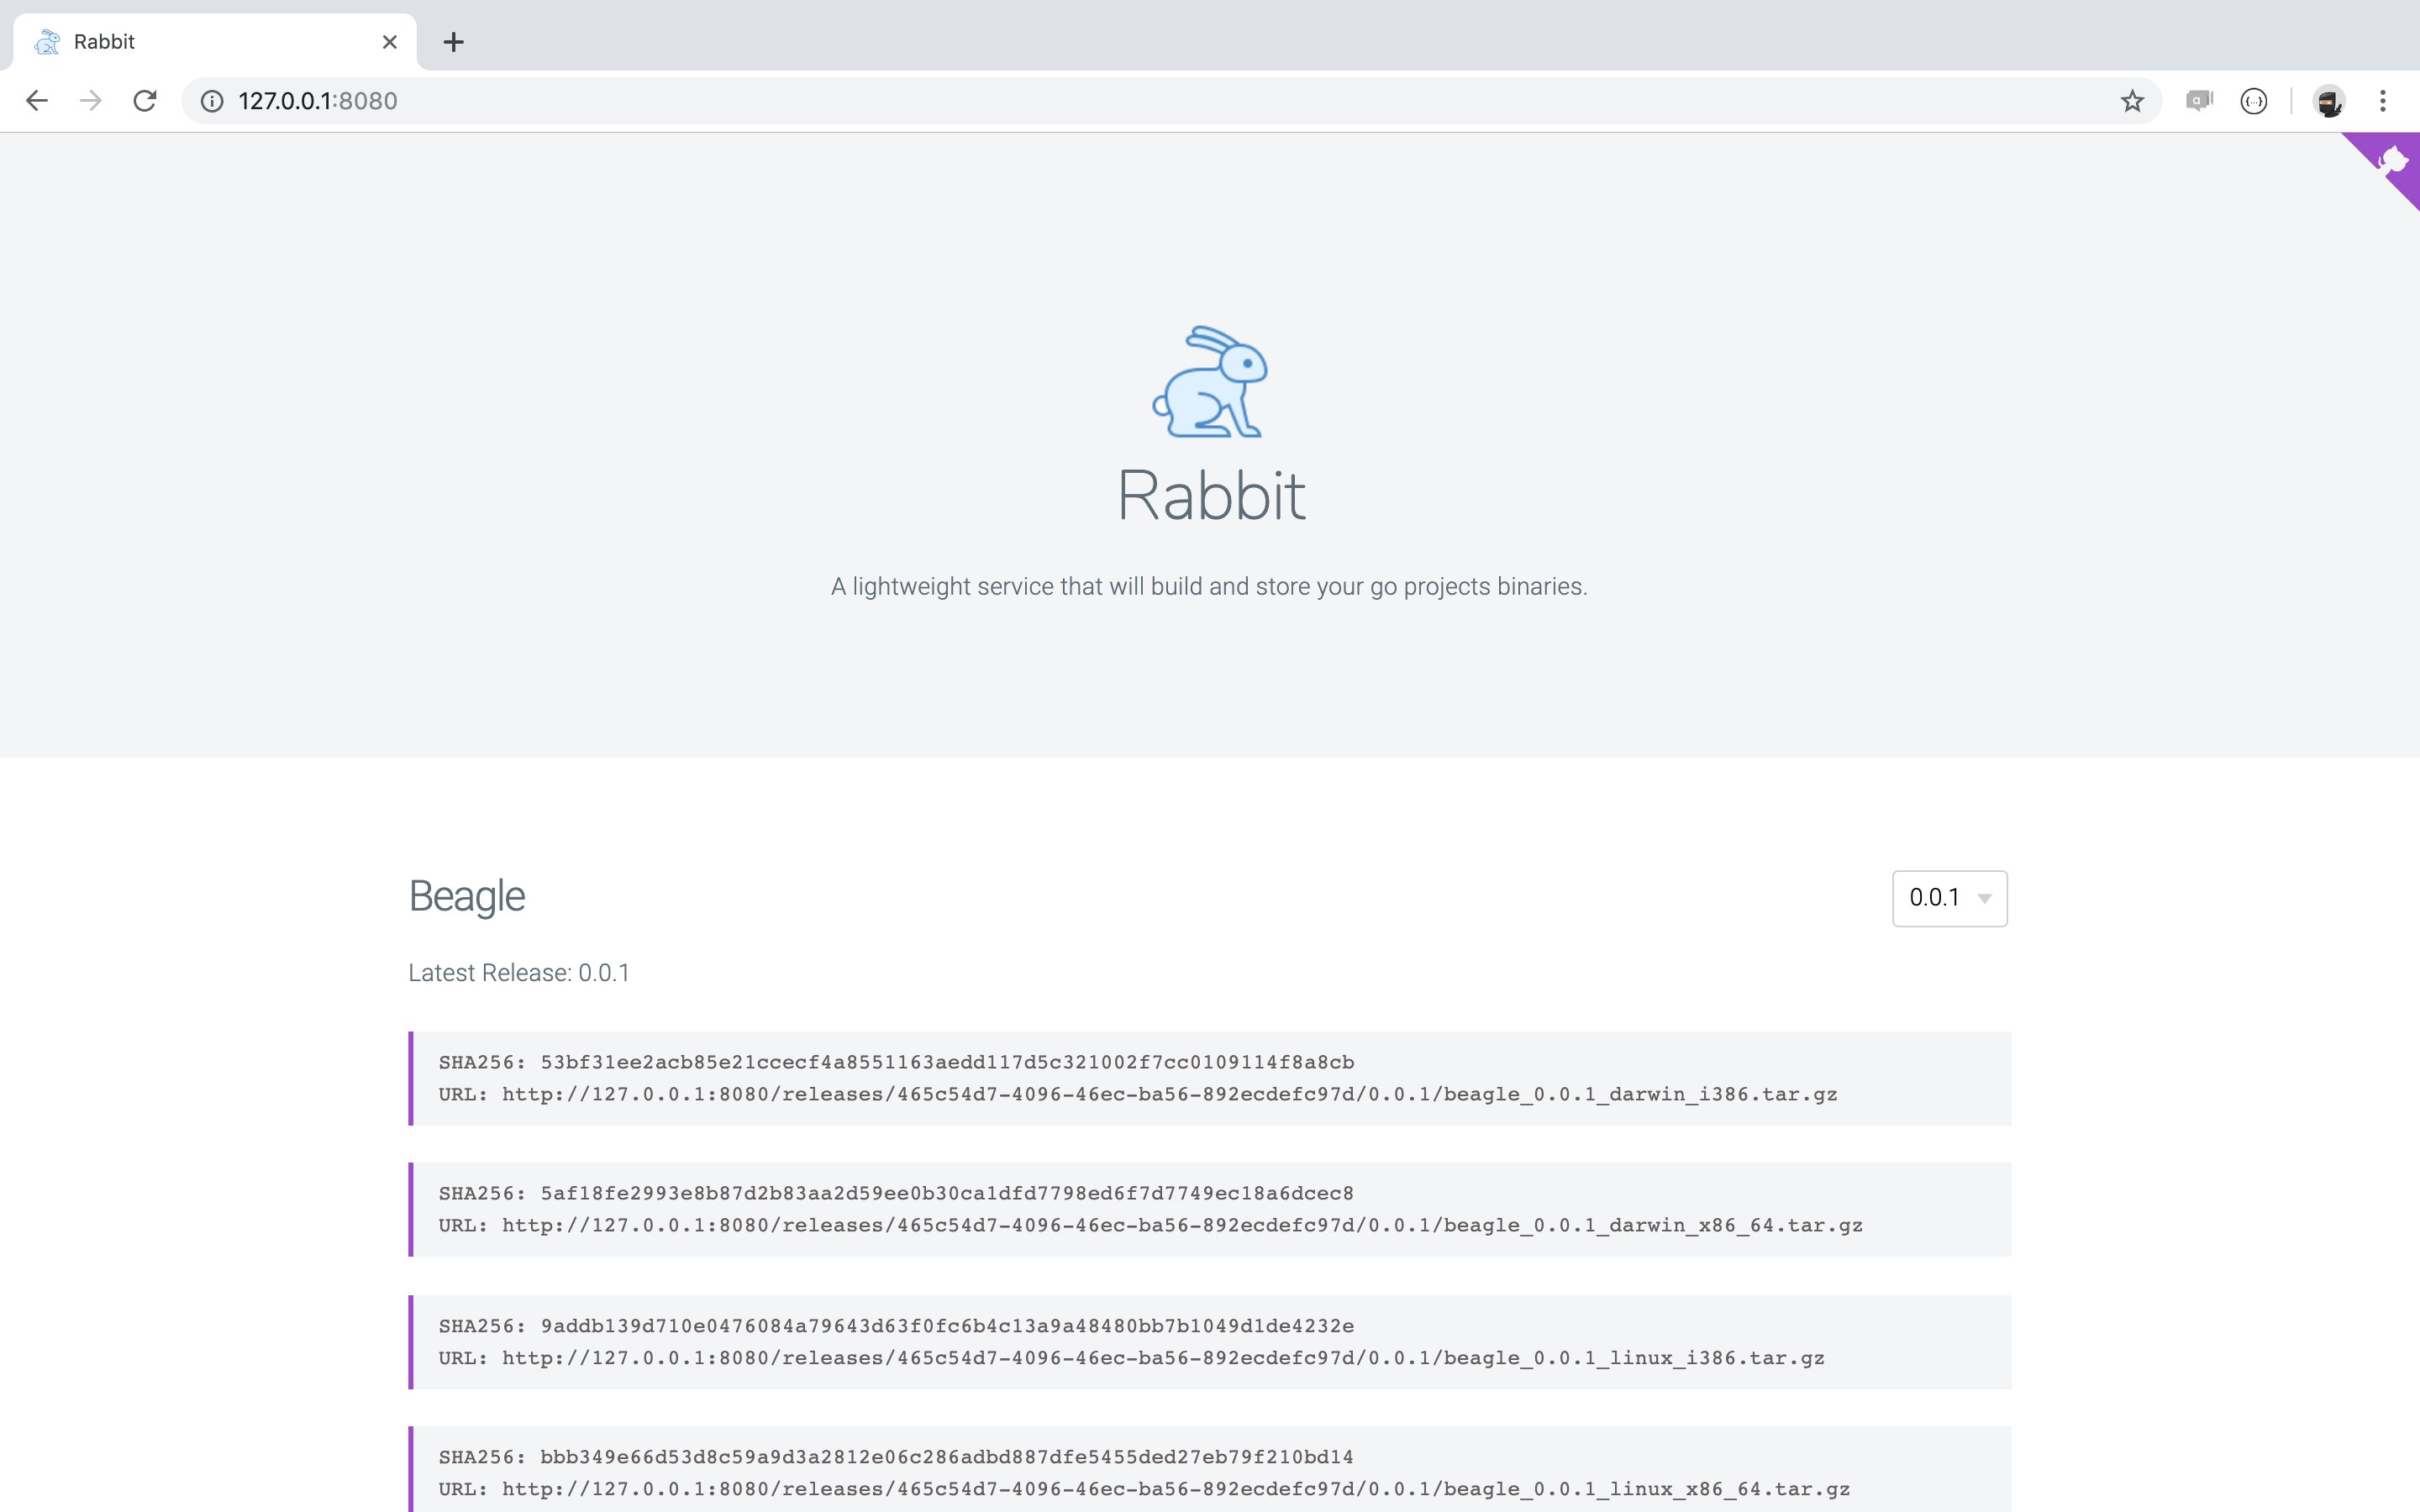Viewport: 2420px width, 1512px height.
Task: Close the Rabbit tab
Action: click(390, 42)
